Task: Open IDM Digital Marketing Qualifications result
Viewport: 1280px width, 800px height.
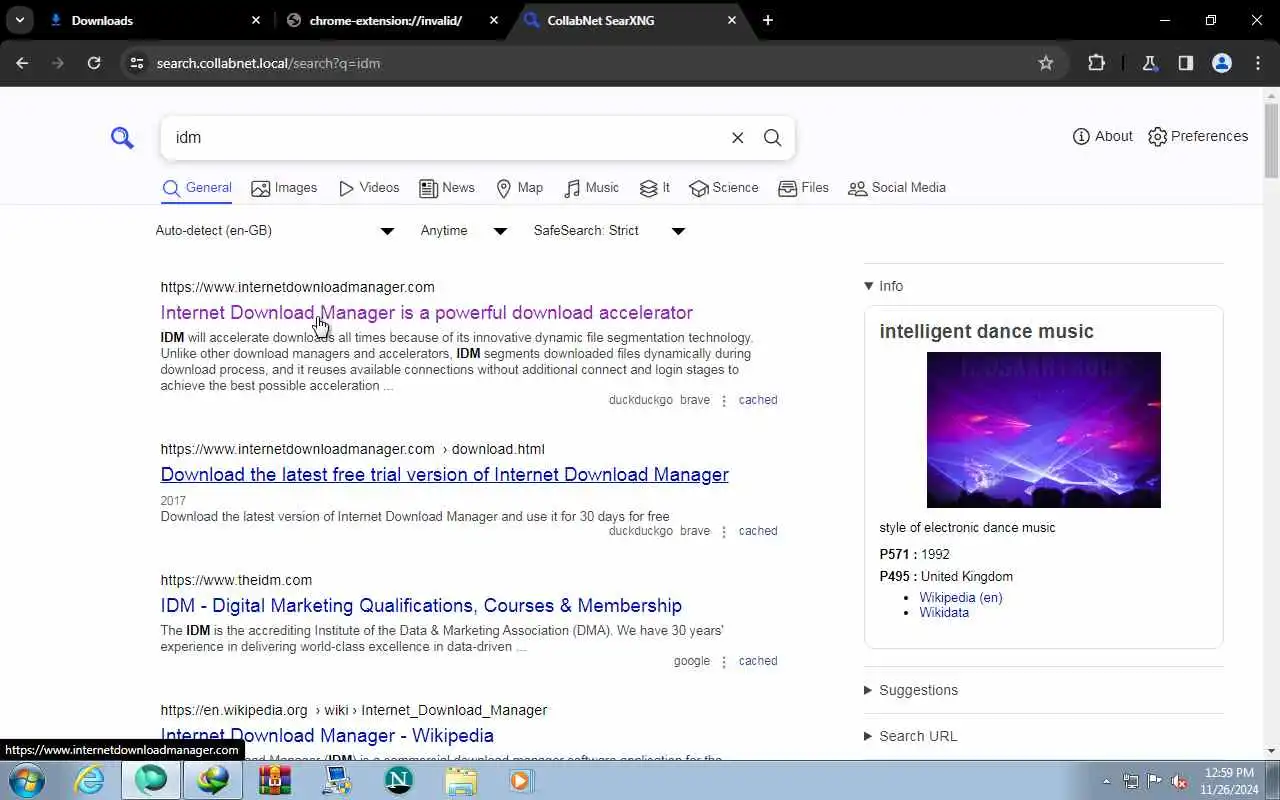Action: [421, 606]
